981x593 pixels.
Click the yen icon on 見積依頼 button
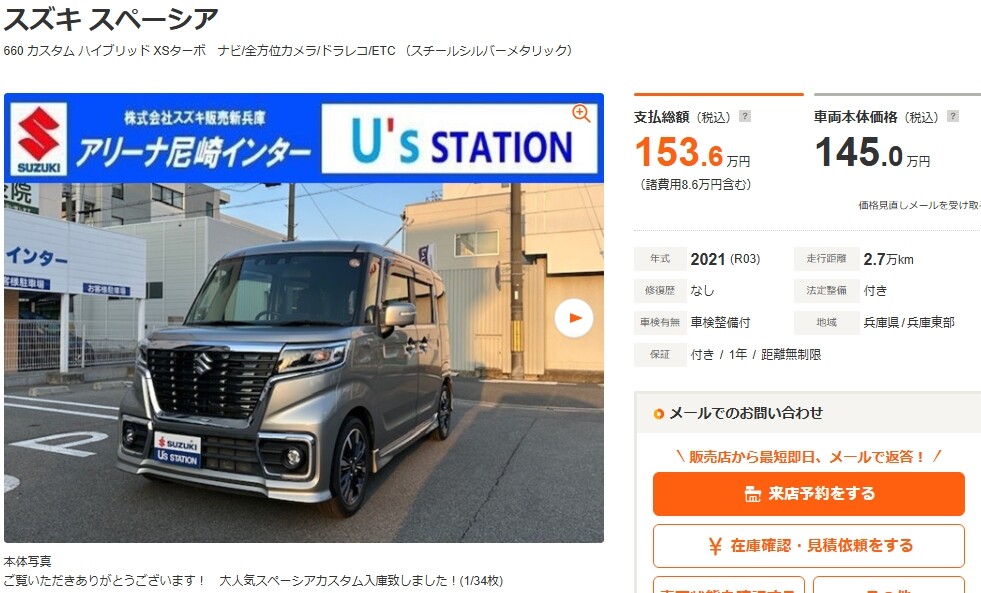click(x=715, y=546)
